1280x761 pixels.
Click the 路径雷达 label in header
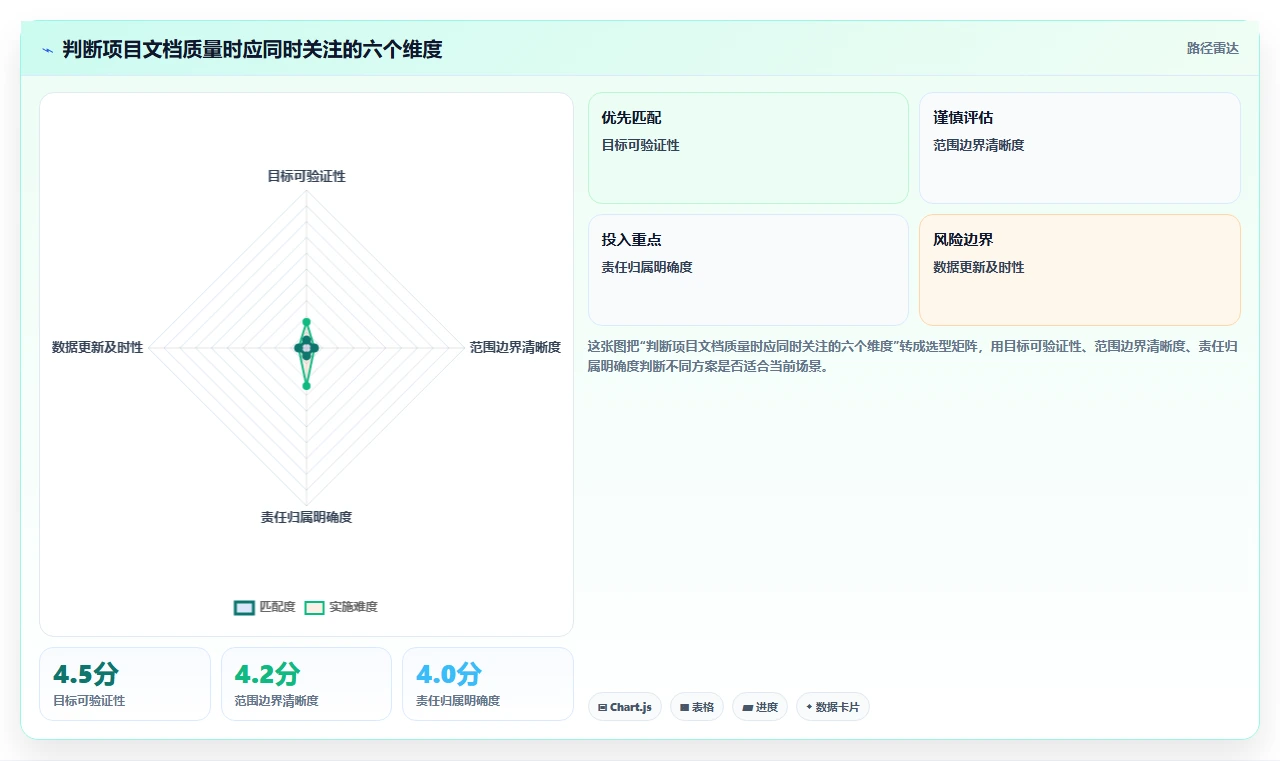click(x=1212, y=48)
